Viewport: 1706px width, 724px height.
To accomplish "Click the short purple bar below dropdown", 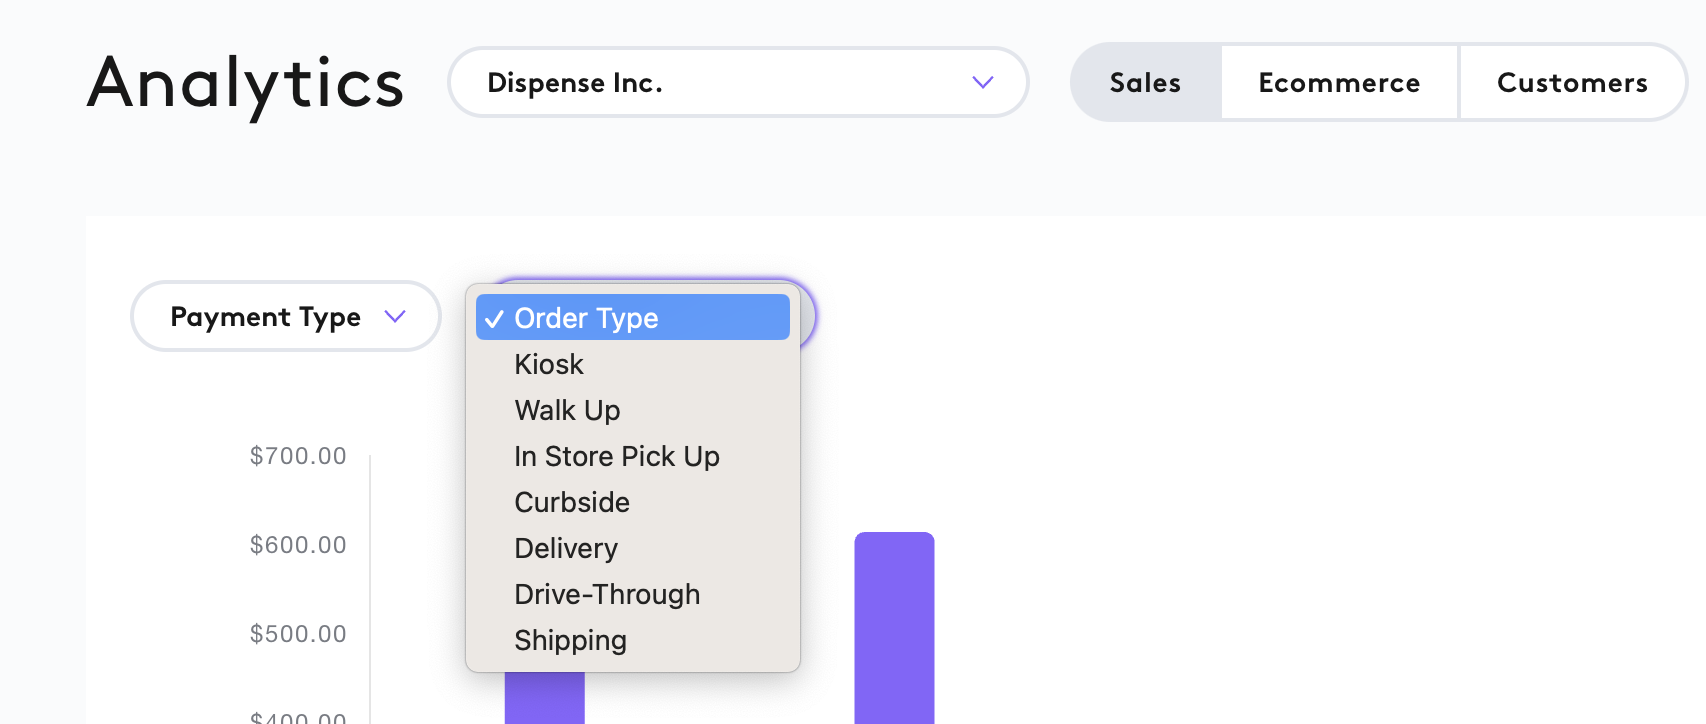I will [544, 698].
